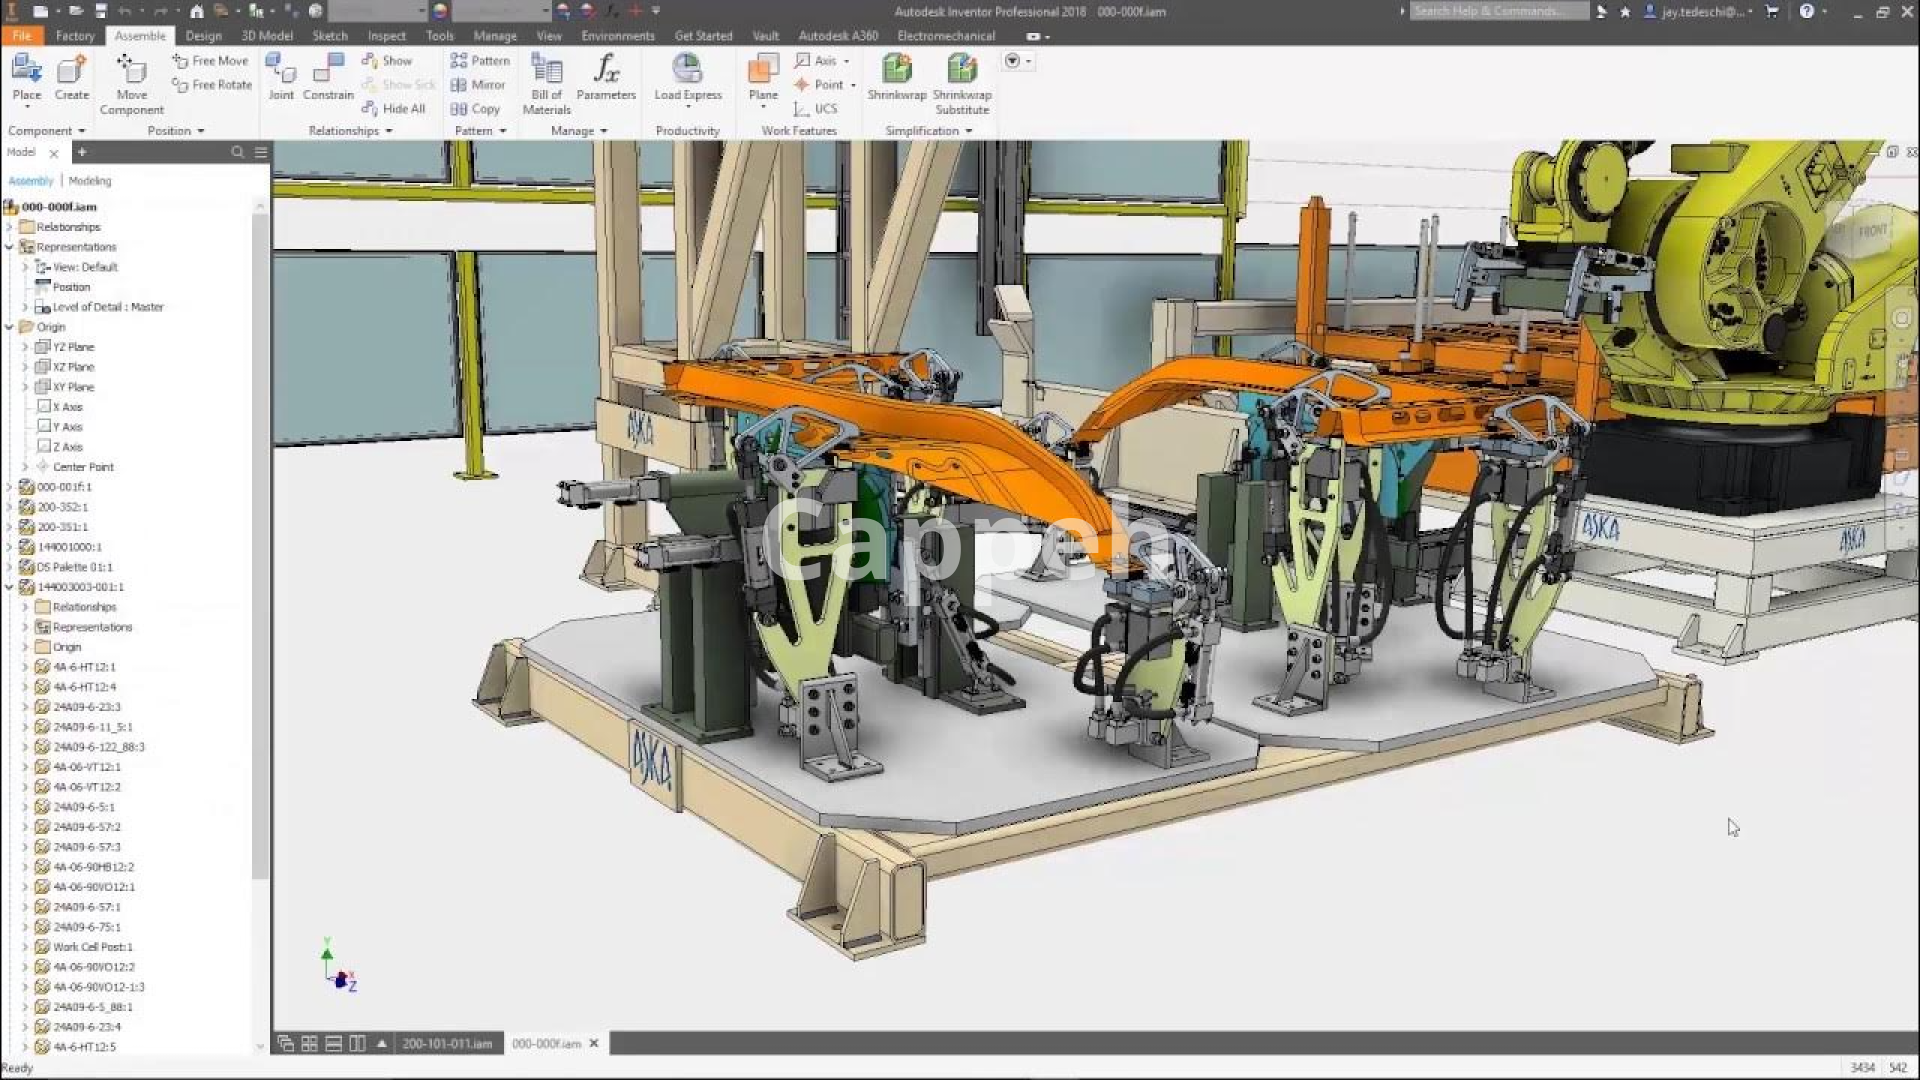Viewport: 1920px width, 1080px height.
Task: Open Bill of Materials
Action: tap(546, 70)
